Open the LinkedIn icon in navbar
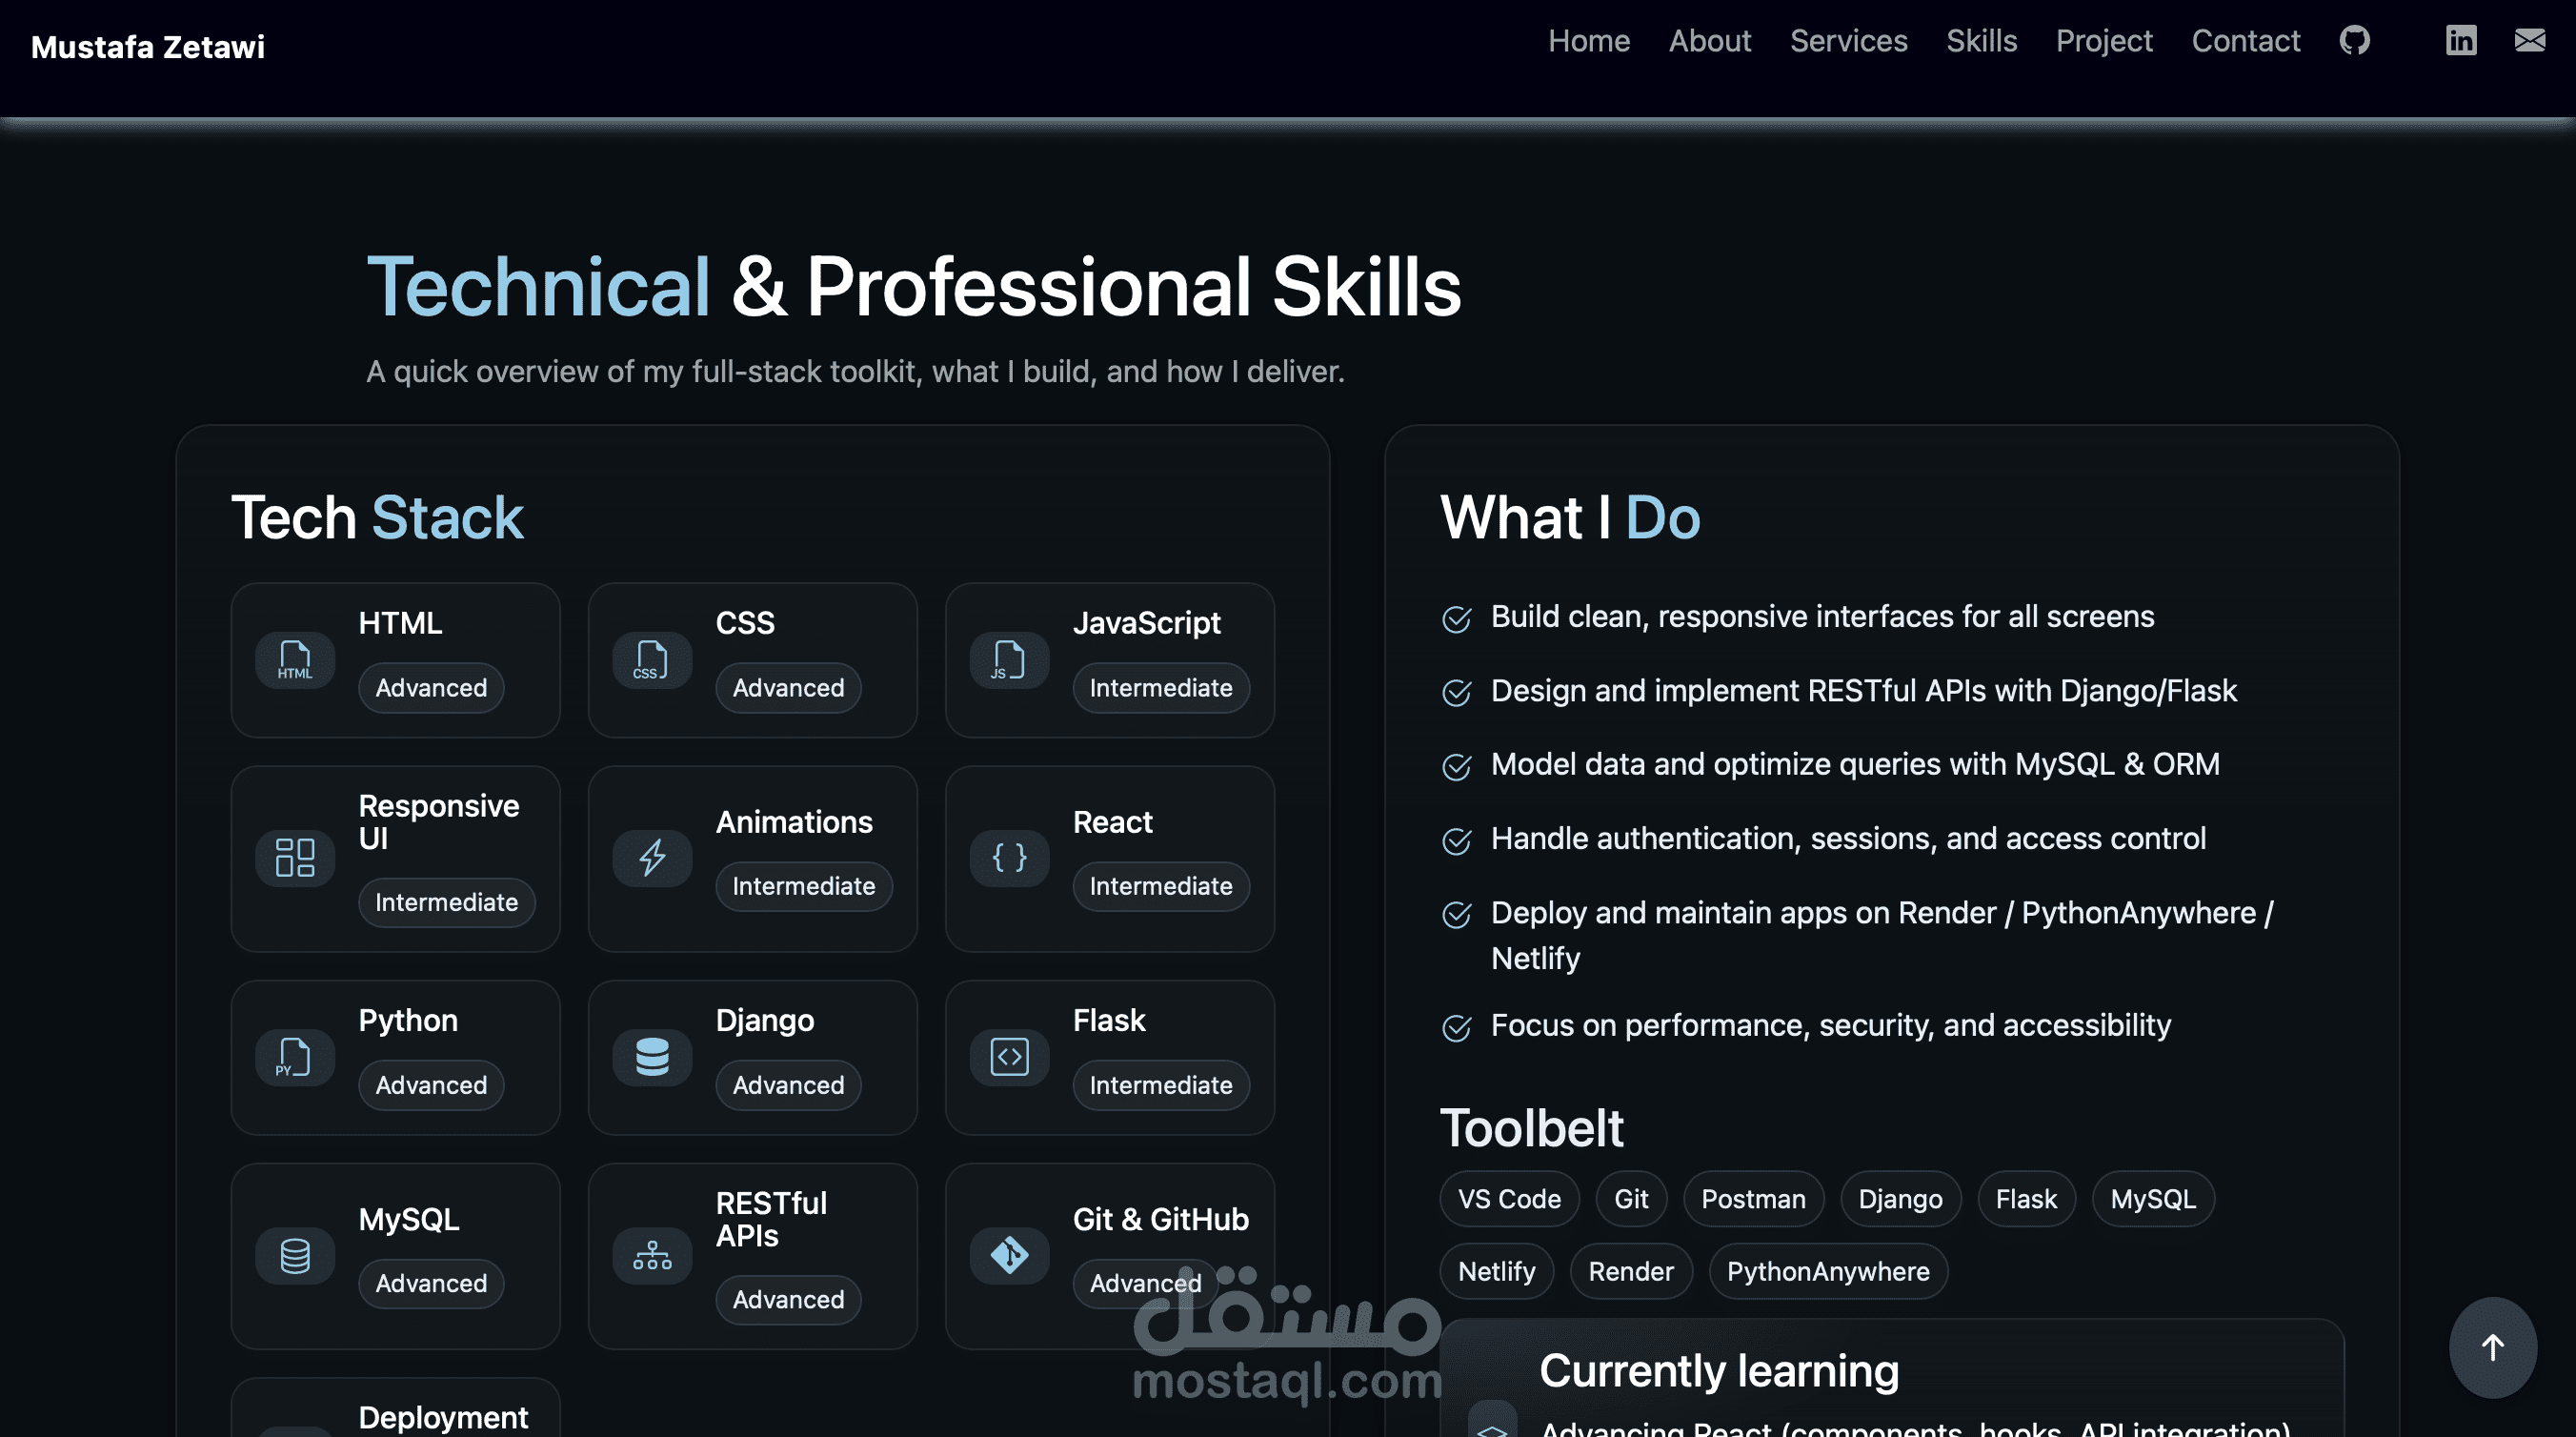Screen dimensions: 2576x1437 [x=2461, y=41]
